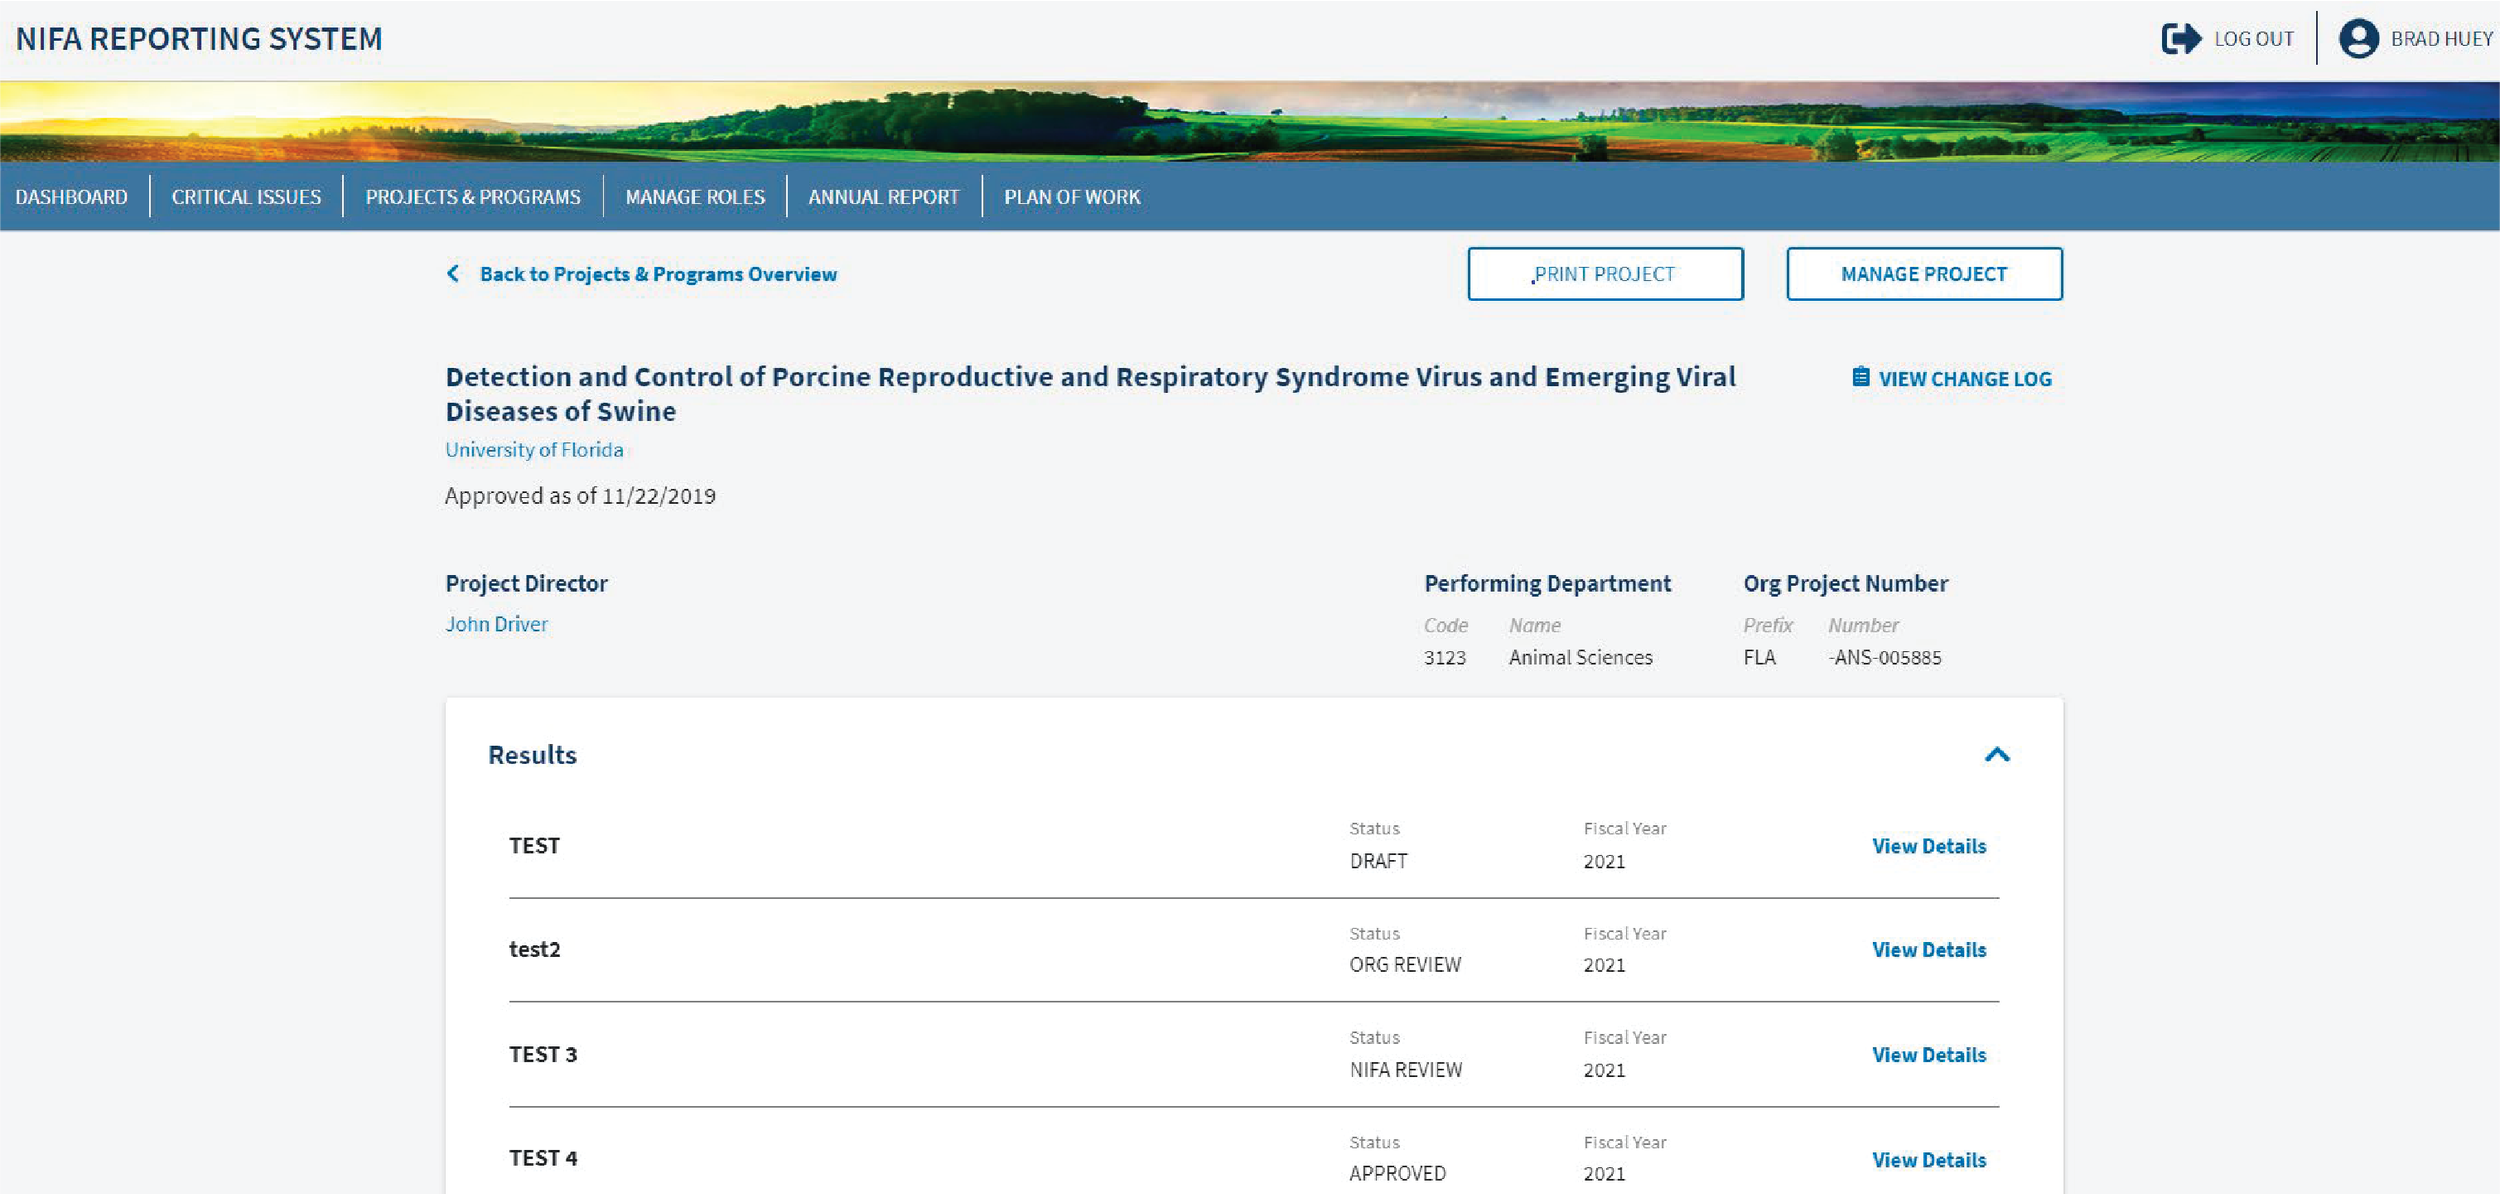View details for test2 result

(x=1928, y=950)
